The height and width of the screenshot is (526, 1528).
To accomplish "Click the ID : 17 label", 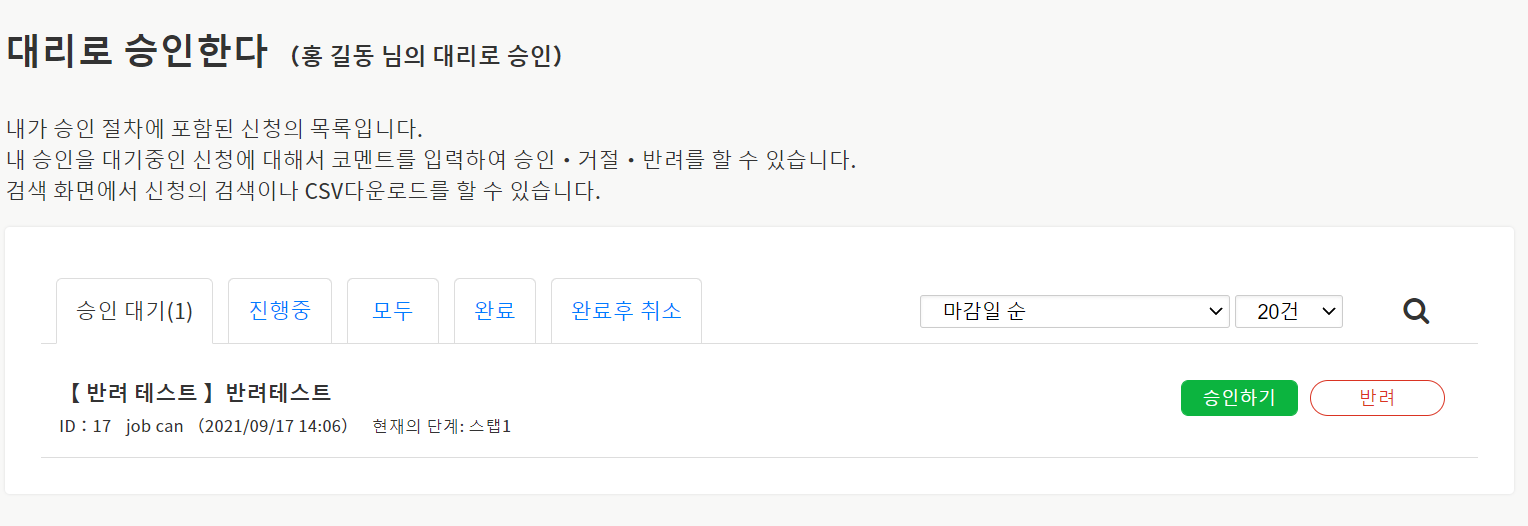I will (85, 427).
